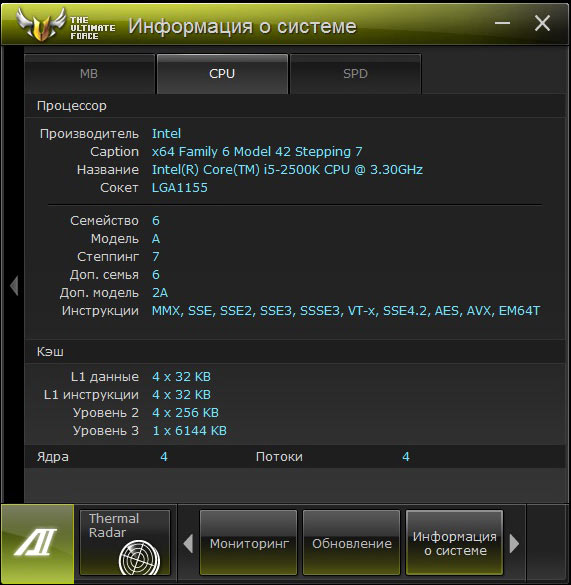The image size is (571, 585).
Task: Click the Степпинг label
Action: [108, 257]
